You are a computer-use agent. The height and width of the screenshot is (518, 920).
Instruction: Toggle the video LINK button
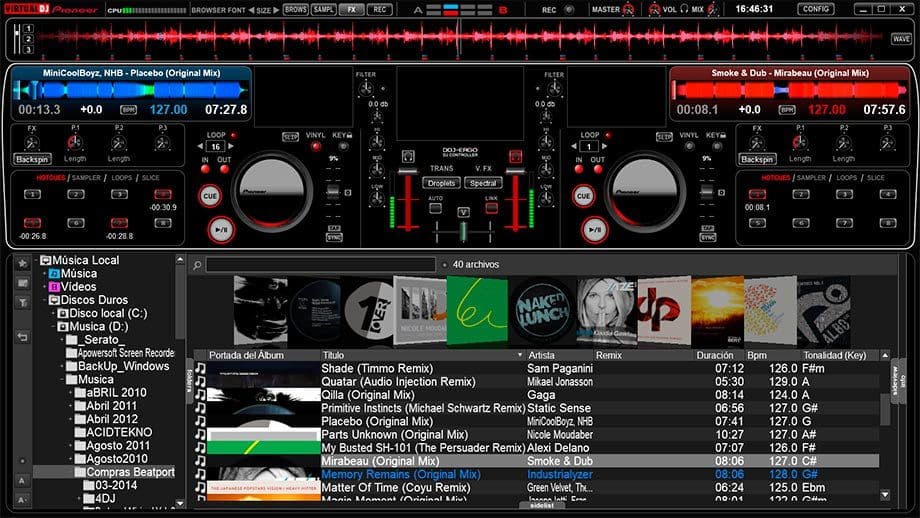click(492, 208)
